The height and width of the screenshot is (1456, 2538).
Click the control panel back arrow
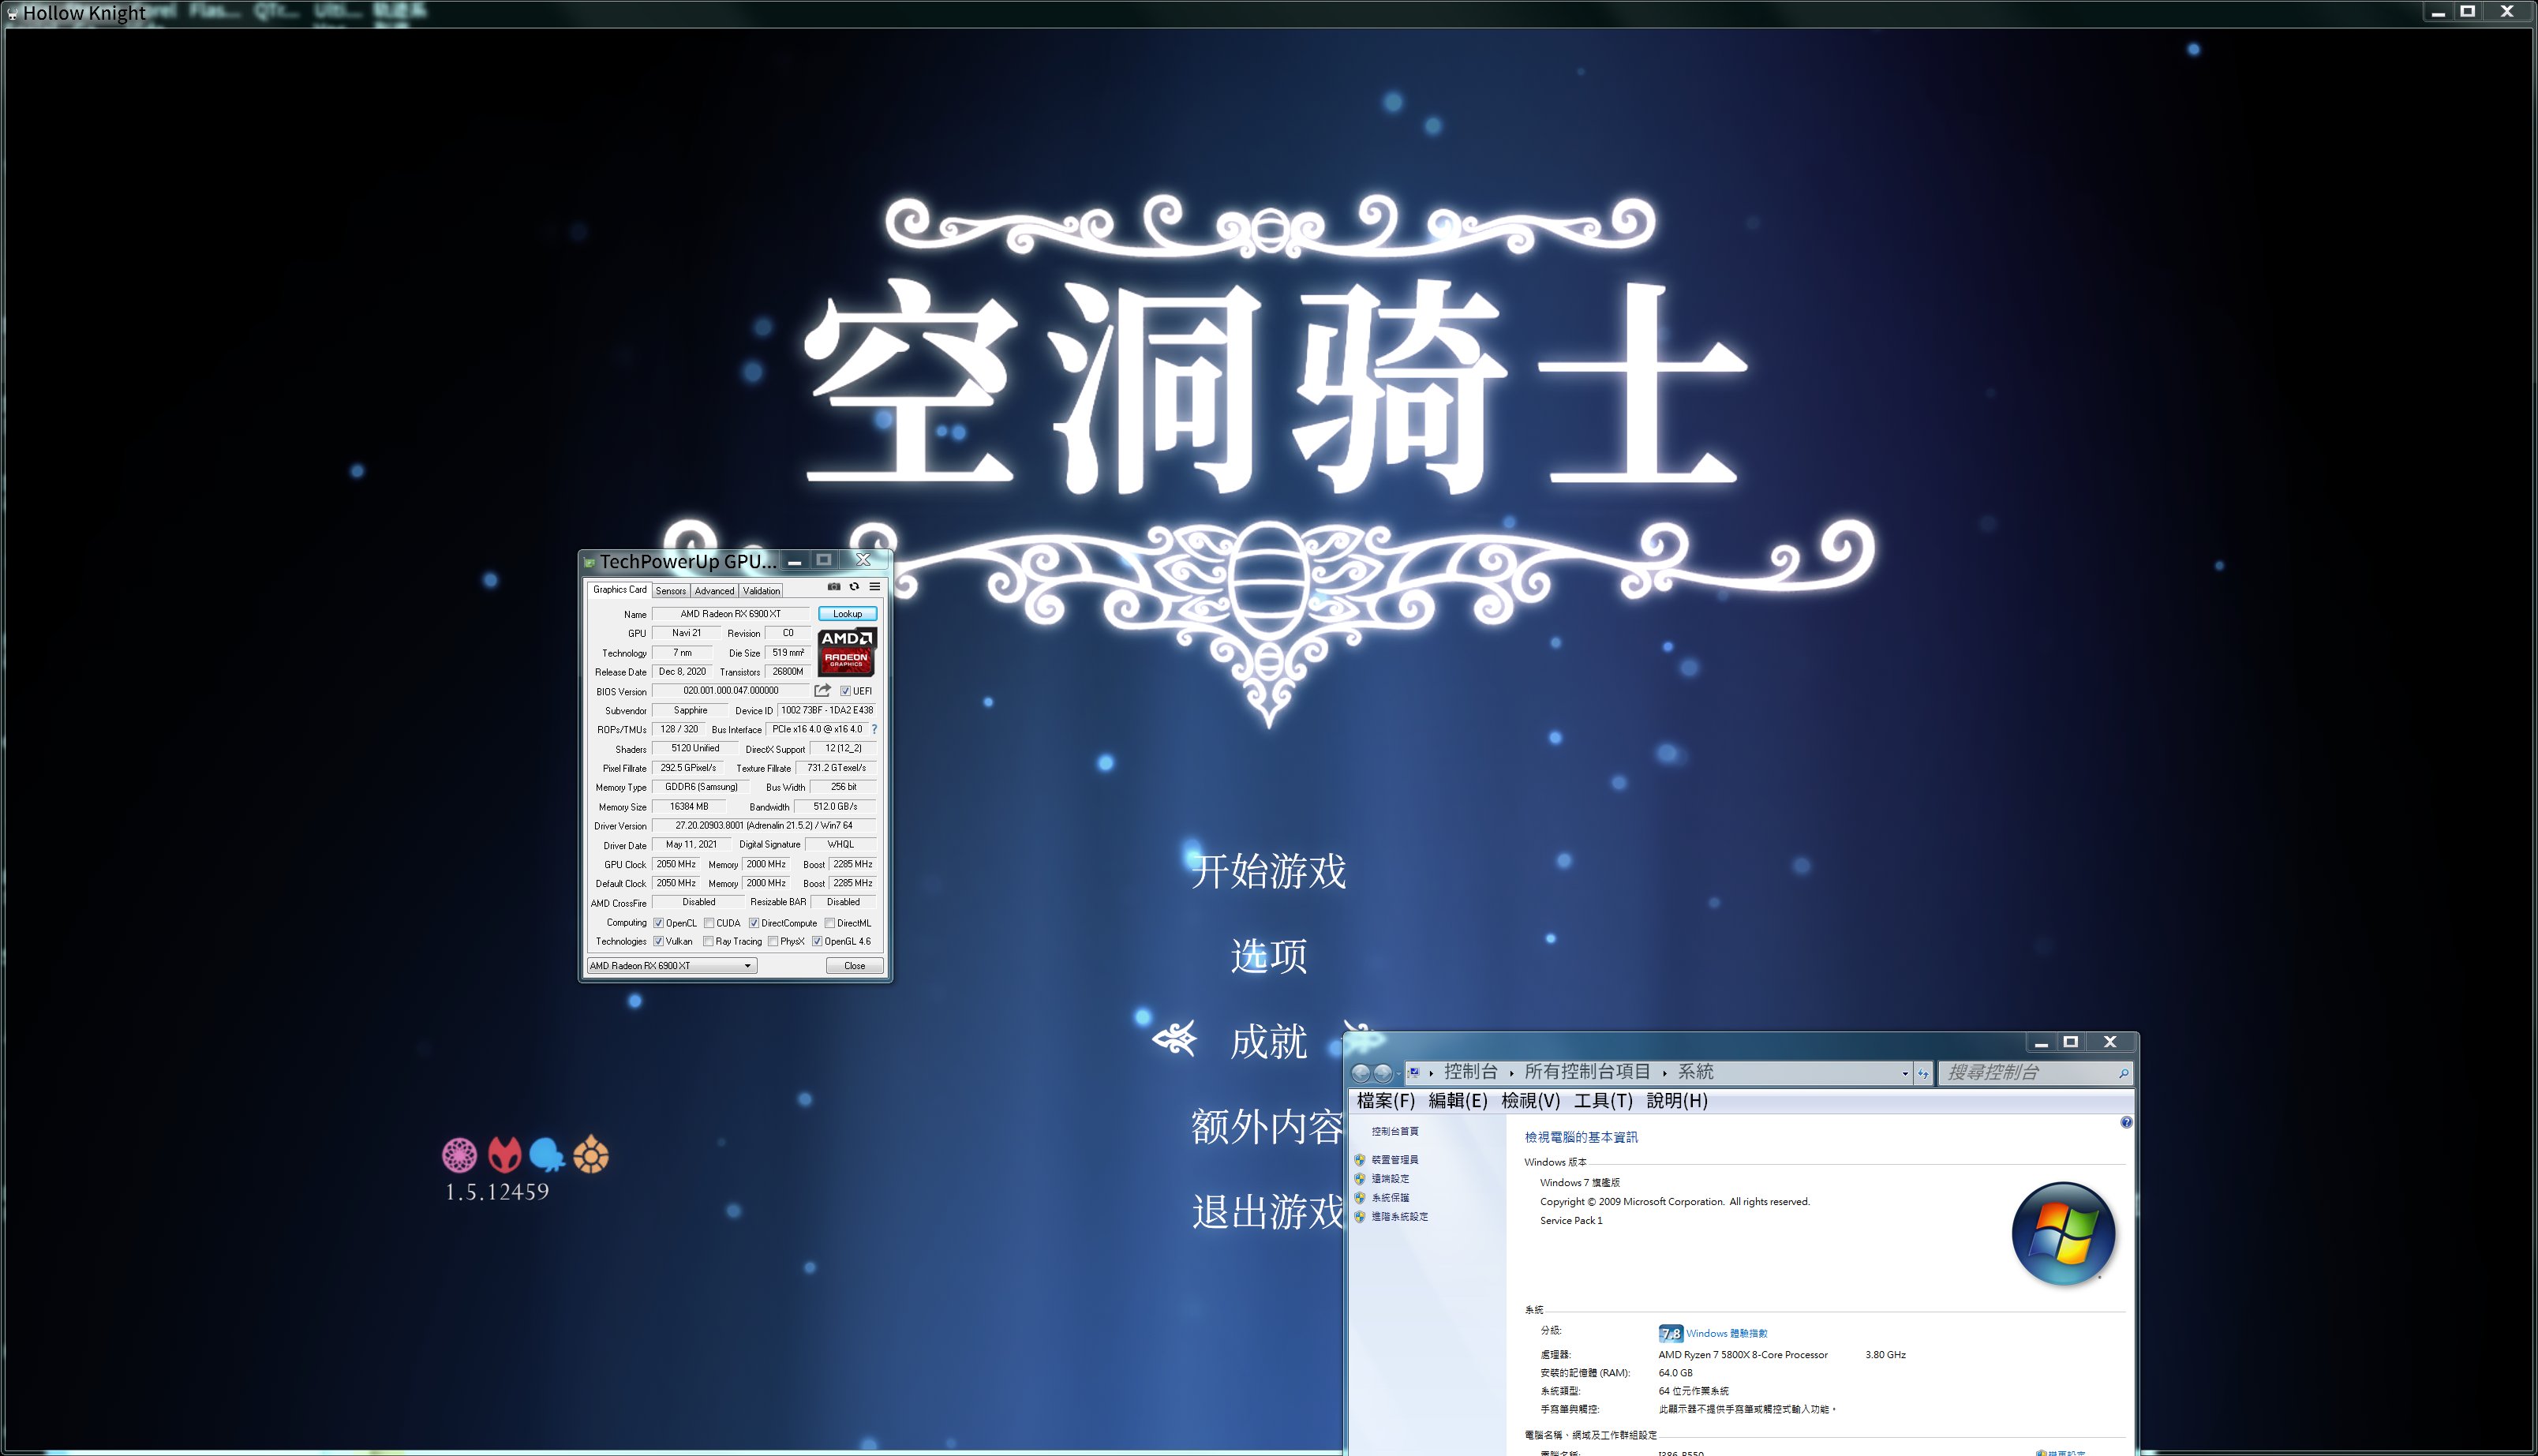[x=1360, y=1073]
